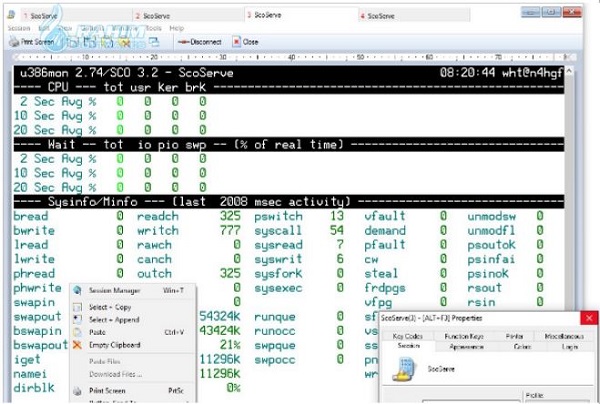
Task: Click the time 08:20:44 in terminal header
Action: pyautogui.click(x=467, y=72)
